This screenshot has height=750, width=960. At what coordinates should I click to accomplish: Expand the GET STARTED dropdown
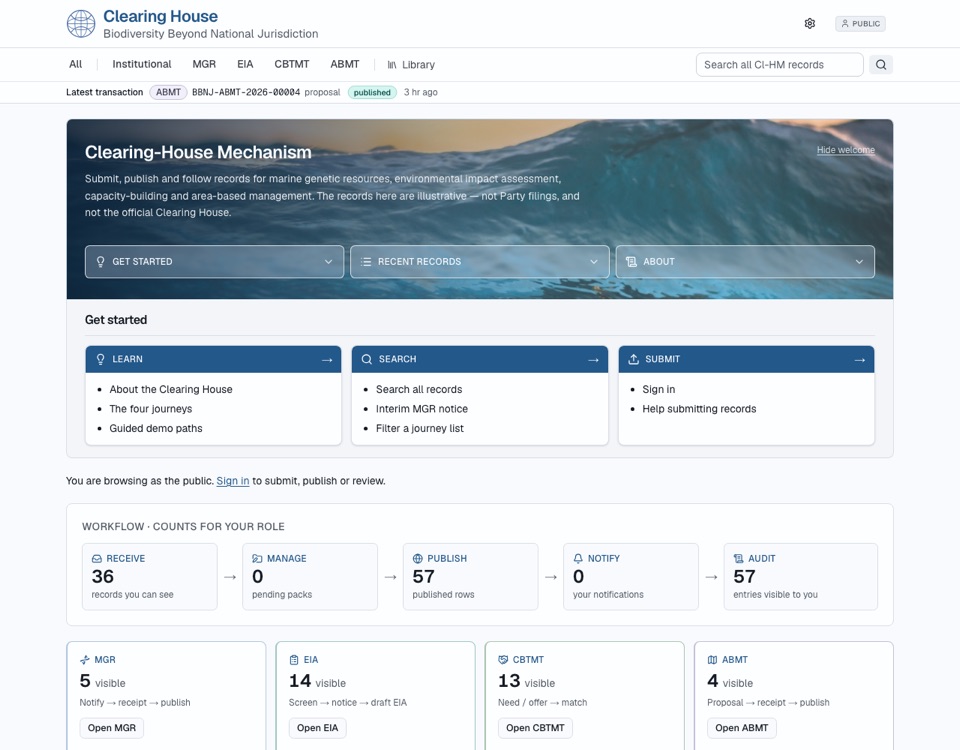pyautogui.click(x=214, y=261)
